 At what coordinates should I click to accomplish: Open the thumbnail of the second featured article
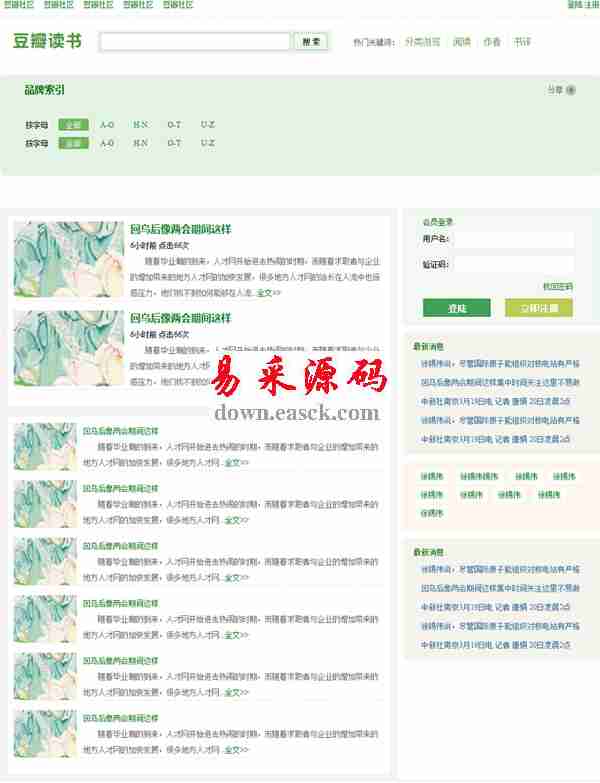coord(67,348)
